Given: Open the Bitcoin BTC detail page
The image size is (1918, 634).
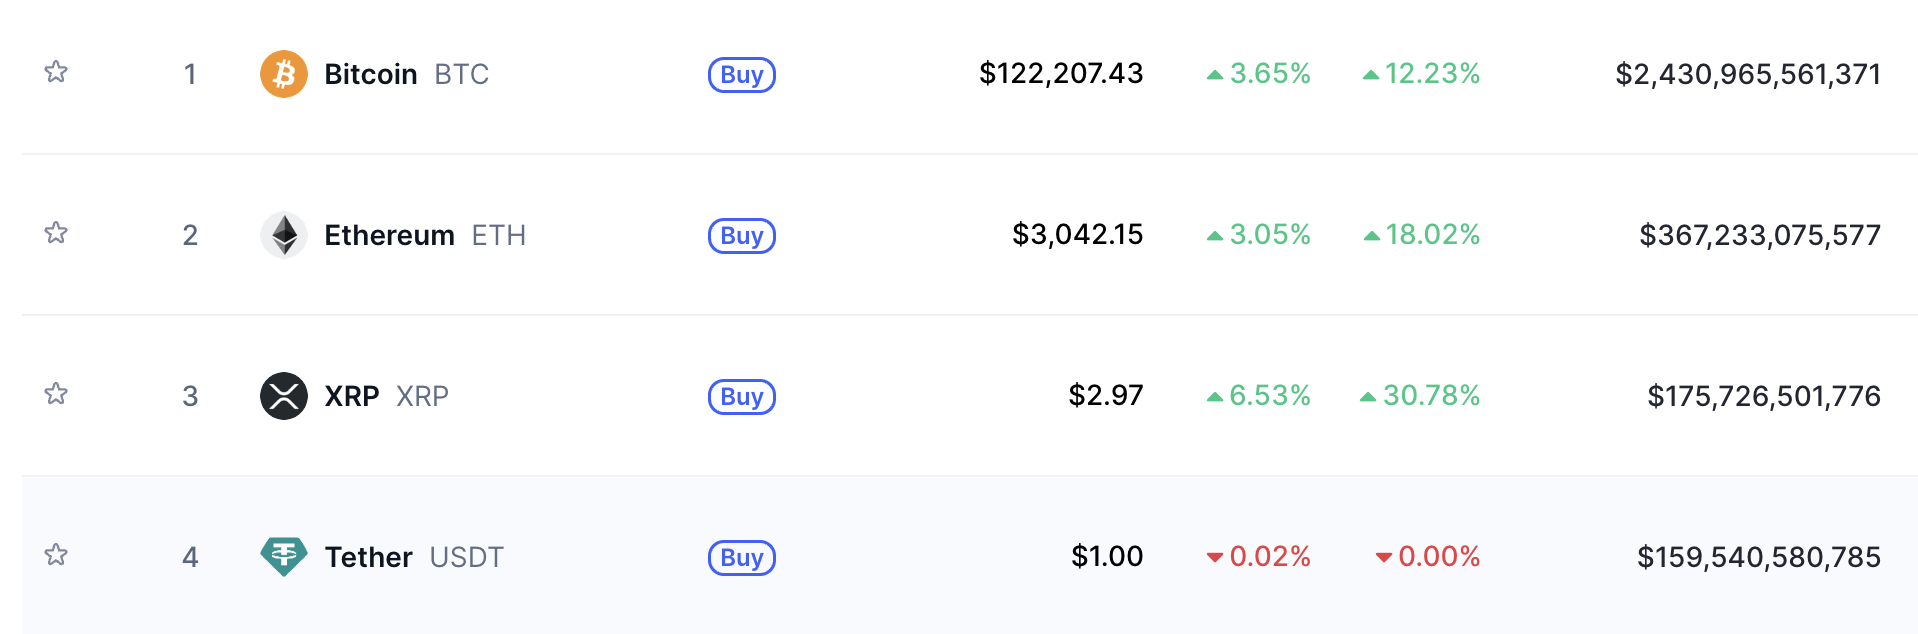Looking at the screenshot, I should (407, 74).
